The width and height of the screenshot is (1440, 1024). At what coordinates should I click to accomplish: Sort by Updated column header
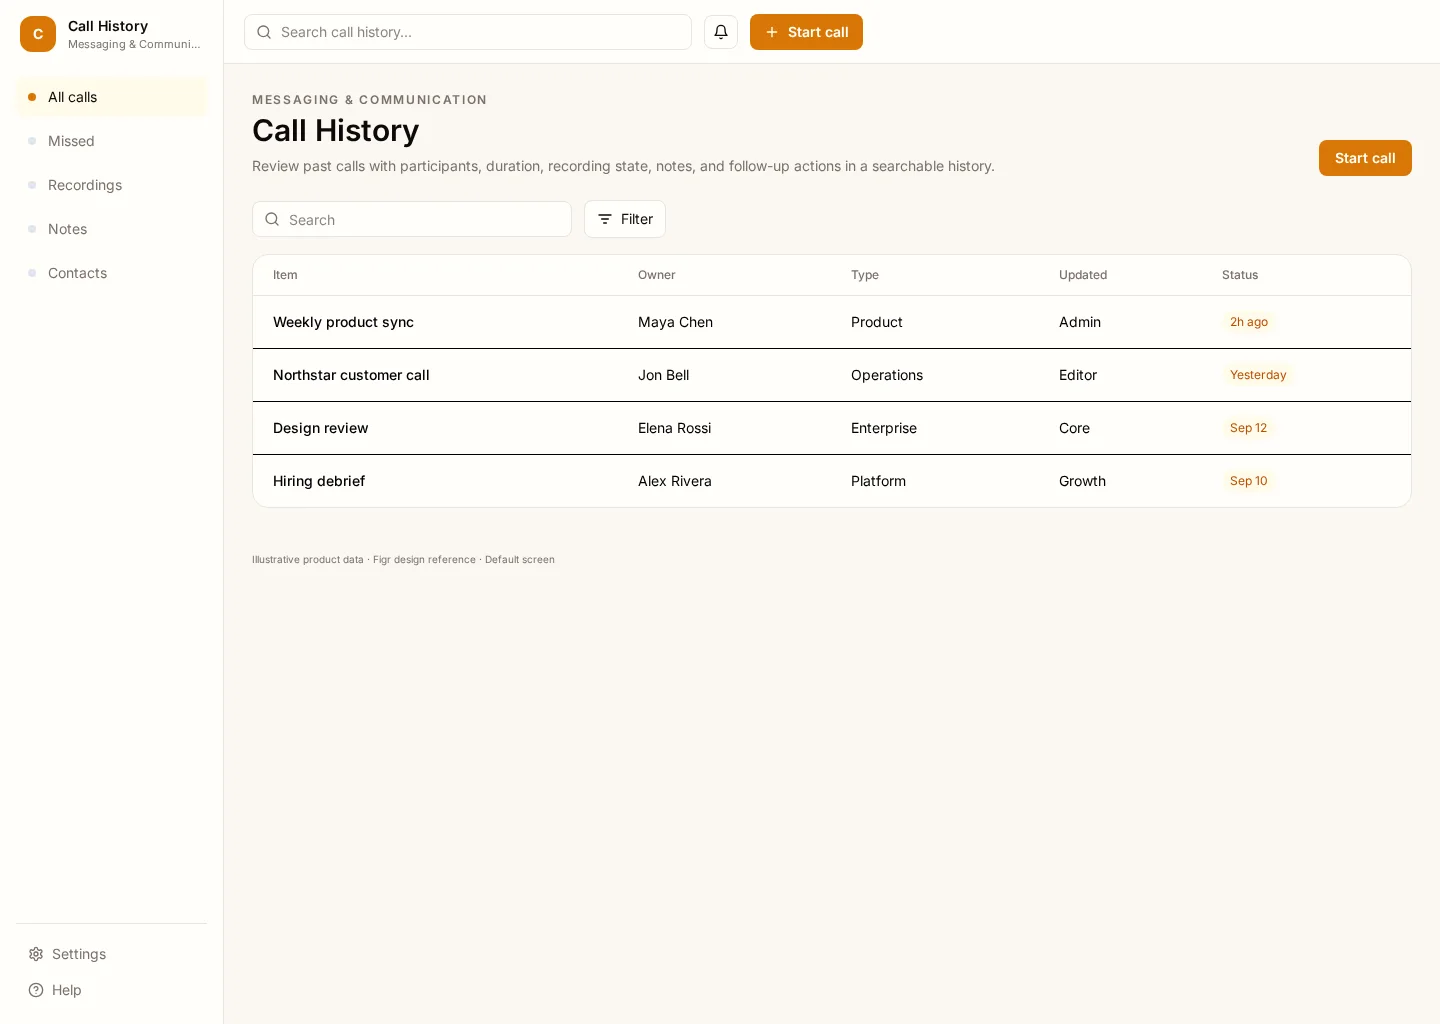pos(1083,275)
